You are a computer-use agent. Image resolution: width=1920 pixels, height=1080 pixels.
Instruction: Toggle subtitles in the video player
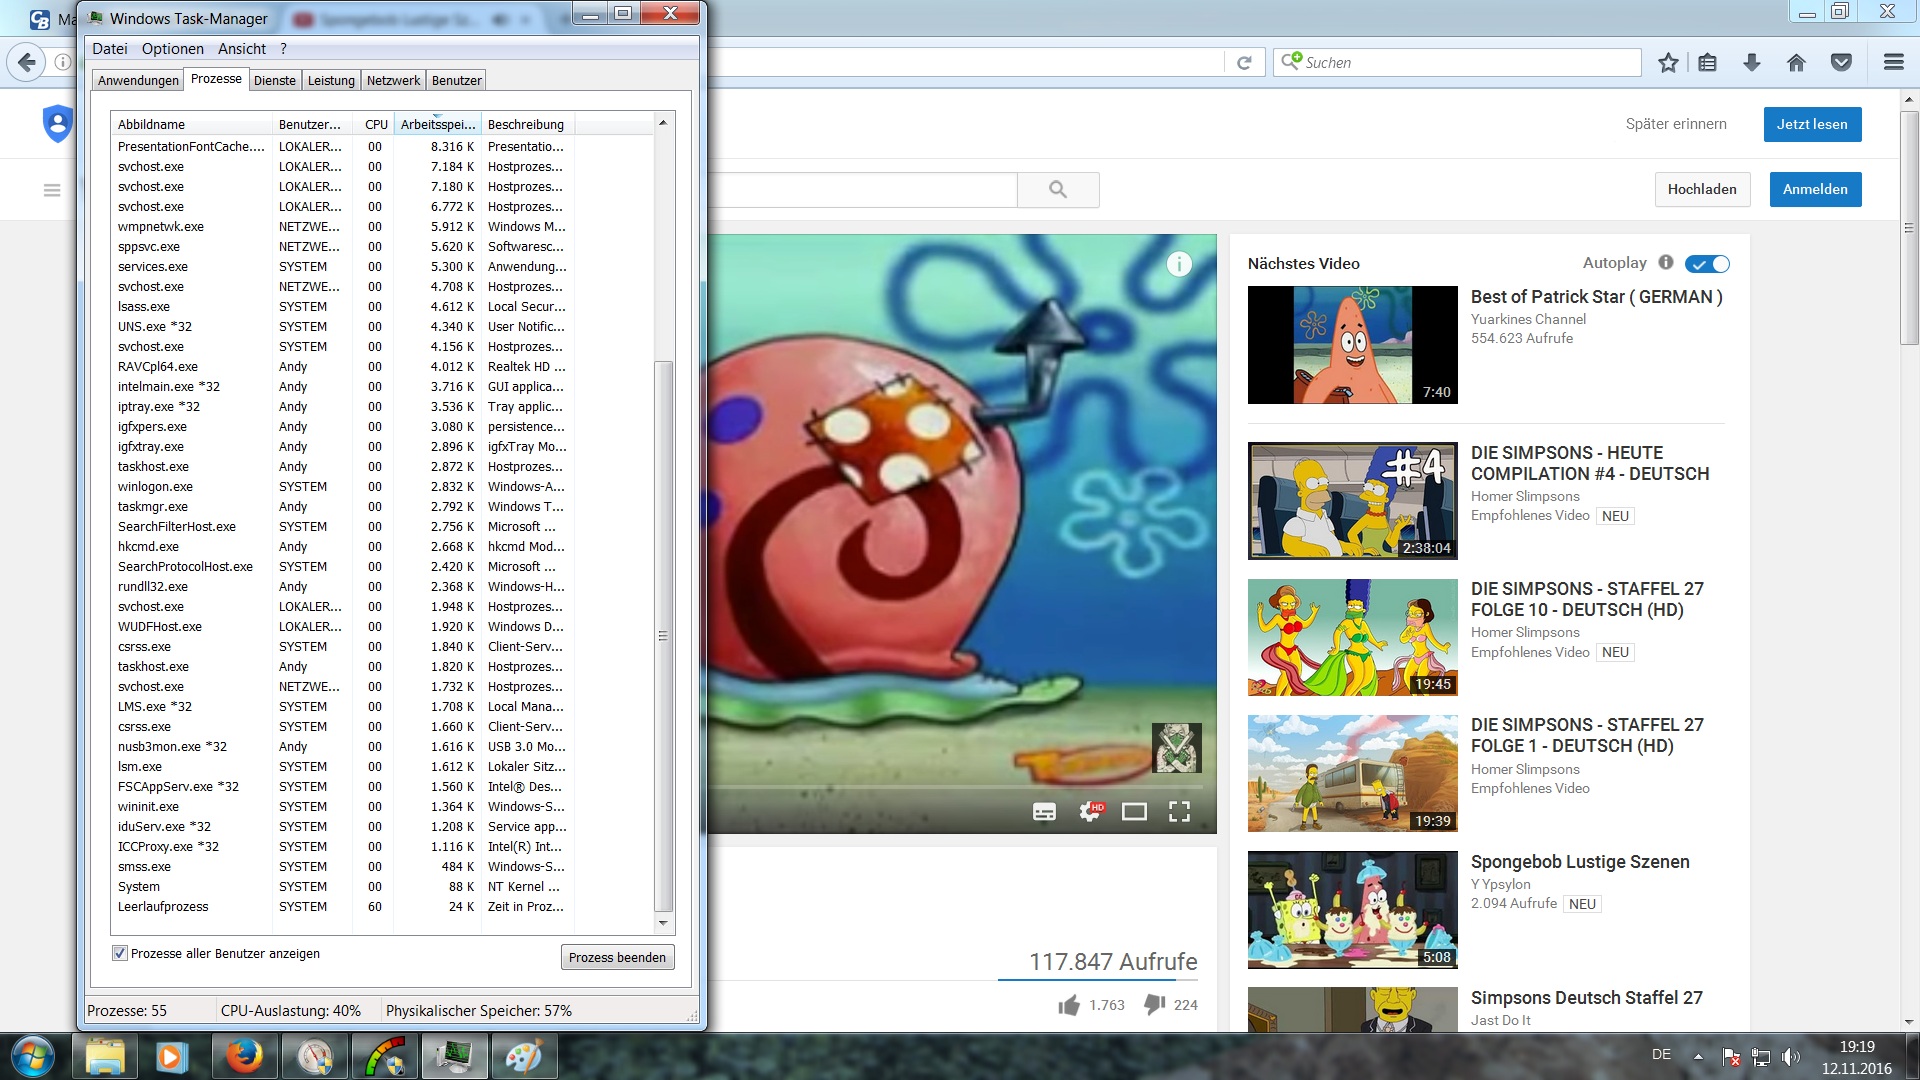(1044, 812)
